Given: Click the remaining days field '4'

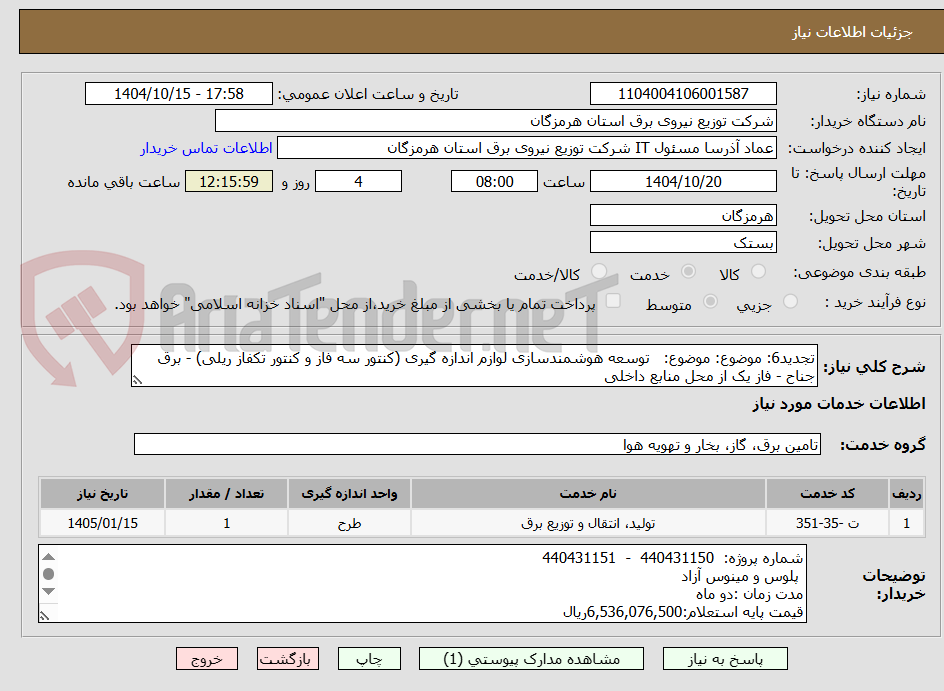Looking at the screenshot, I should click(x=359, y=181).
